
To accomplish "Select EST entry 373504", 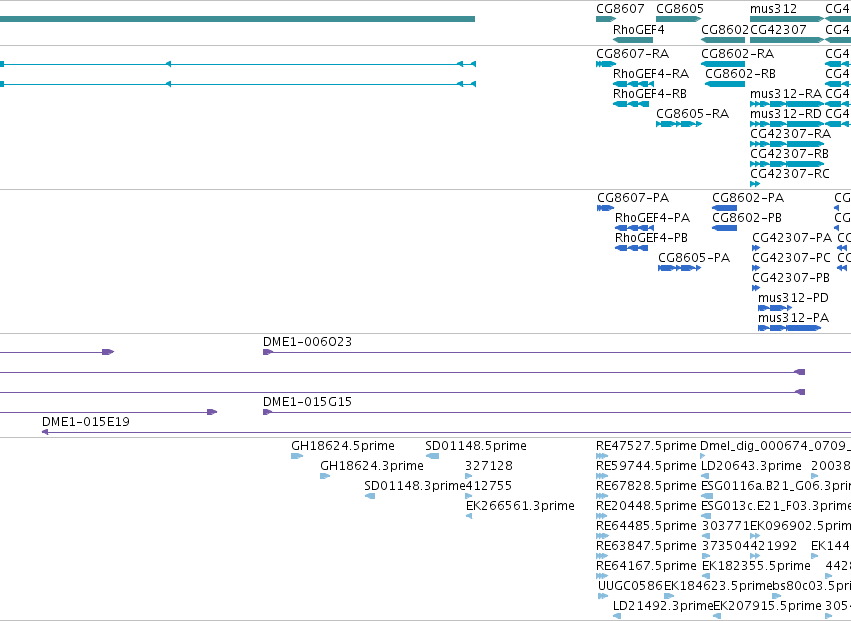I will click(726, 546).
